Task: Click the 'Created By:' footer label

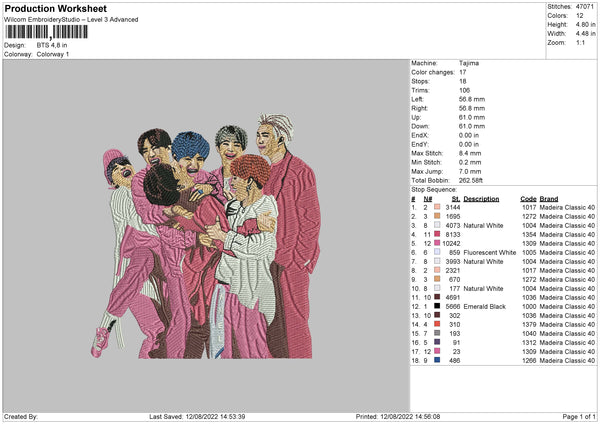Action: point(21,417)
